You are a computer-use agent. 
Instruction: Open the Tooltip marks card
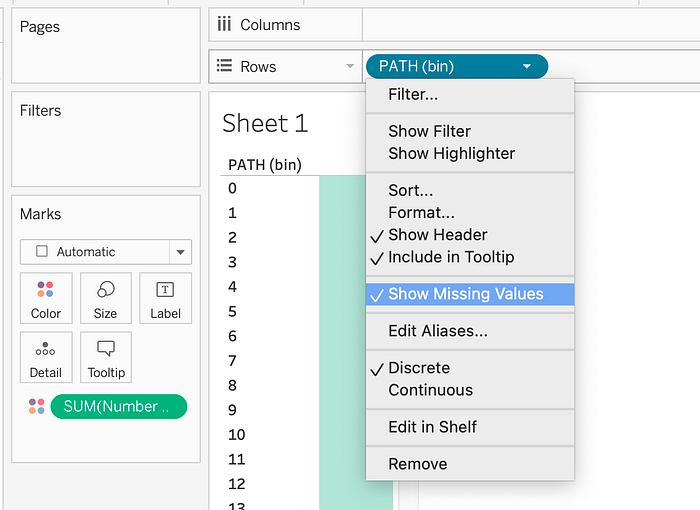click(x=106, y=357)
